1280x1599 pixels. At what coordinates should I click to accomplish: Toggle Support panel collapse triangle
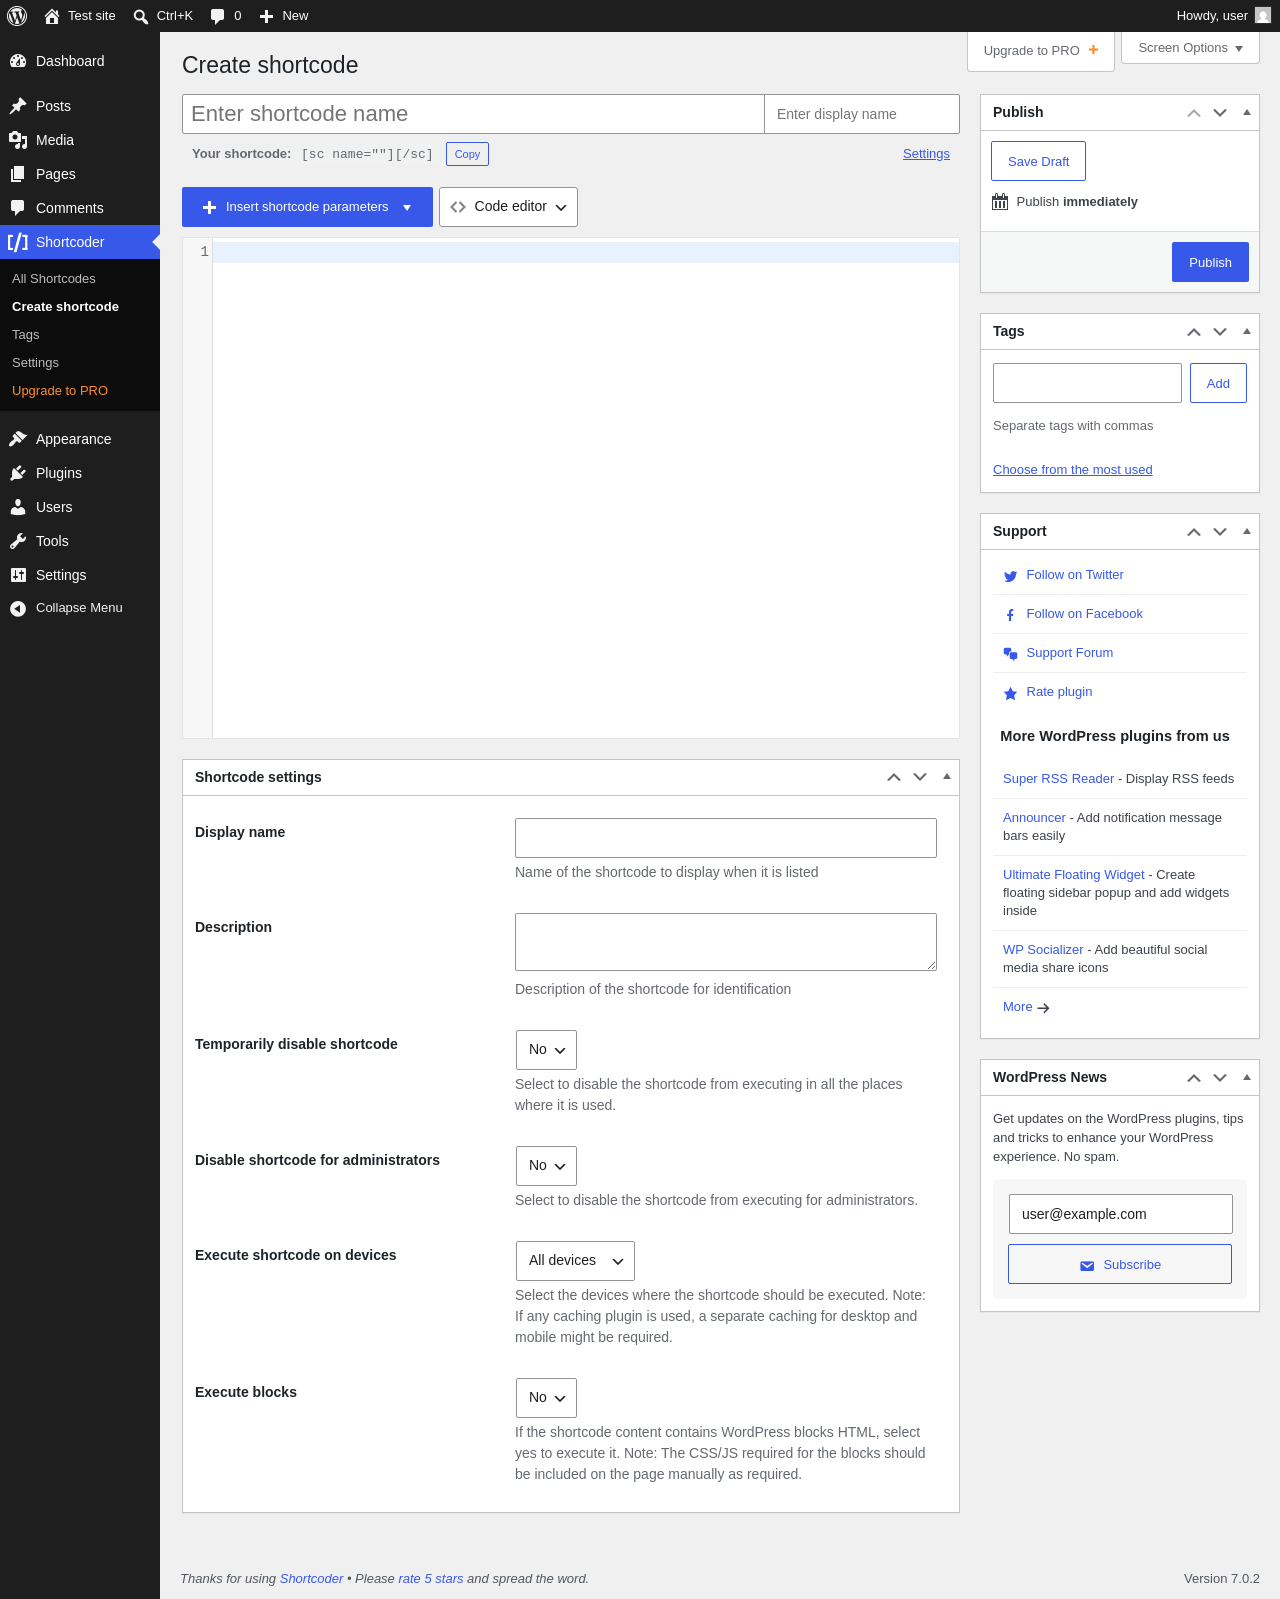(1247, 531)
